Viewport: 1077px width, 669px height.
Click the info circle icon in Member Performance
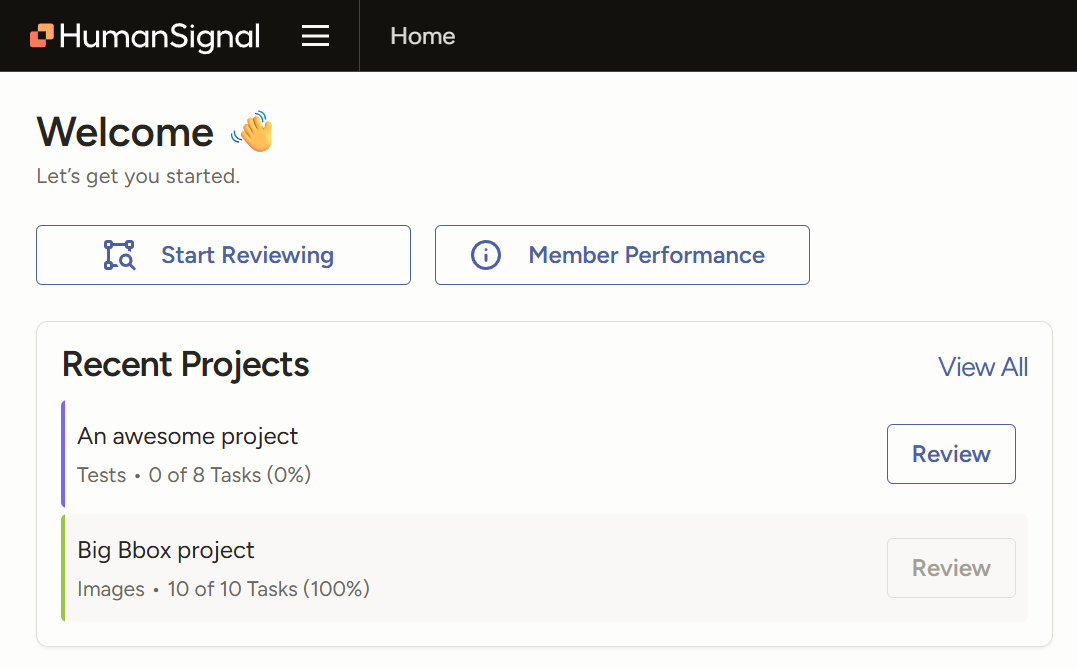pos(485,255)
